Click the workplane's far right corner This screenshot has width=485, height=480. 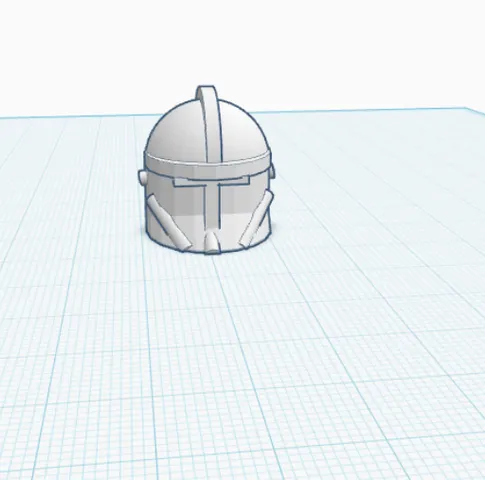click(467, 108)
